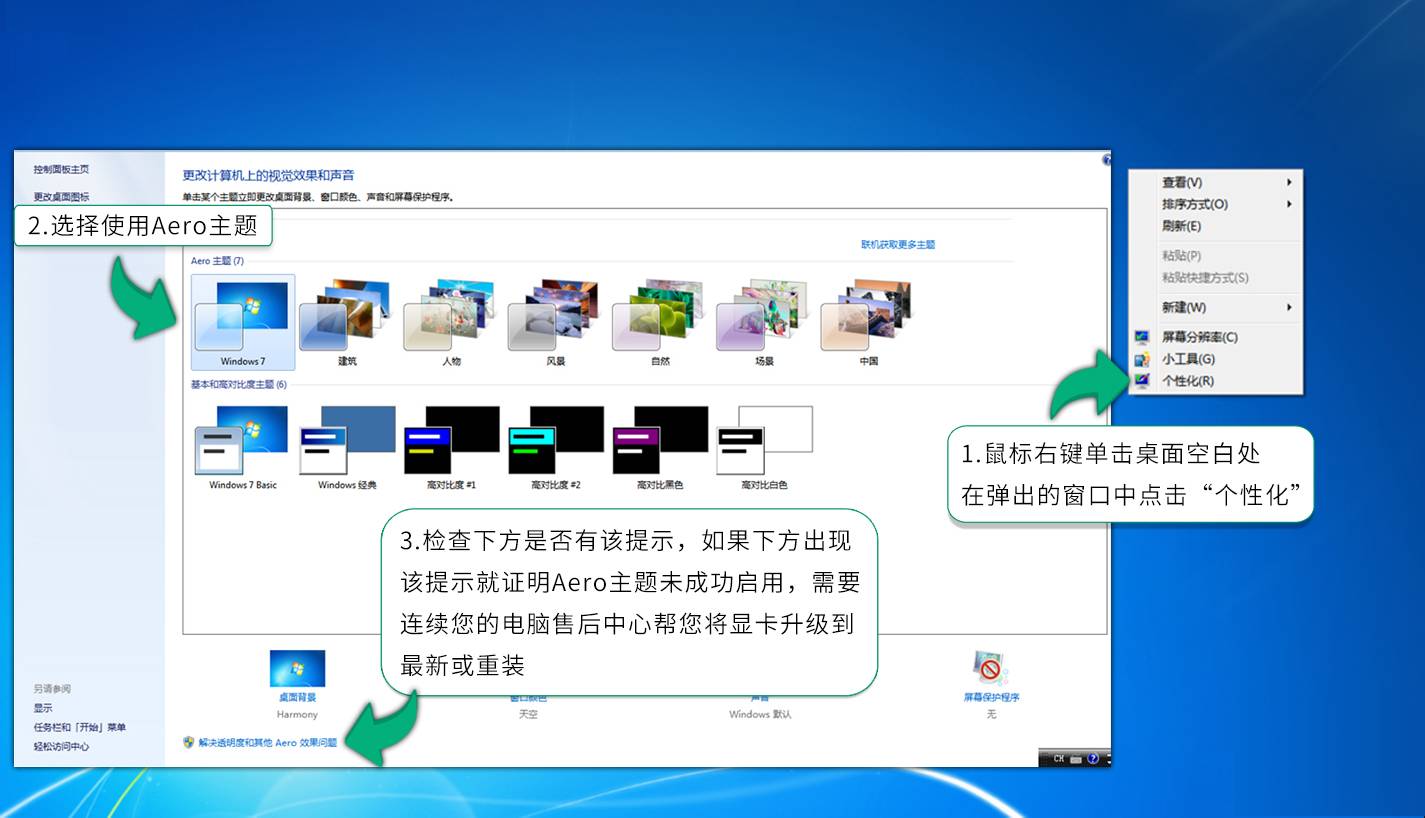Image resolution: width=1425 pixels, height=818 pixels.
Task: Click the help icon in window corner
Action: click(1106, 160)
